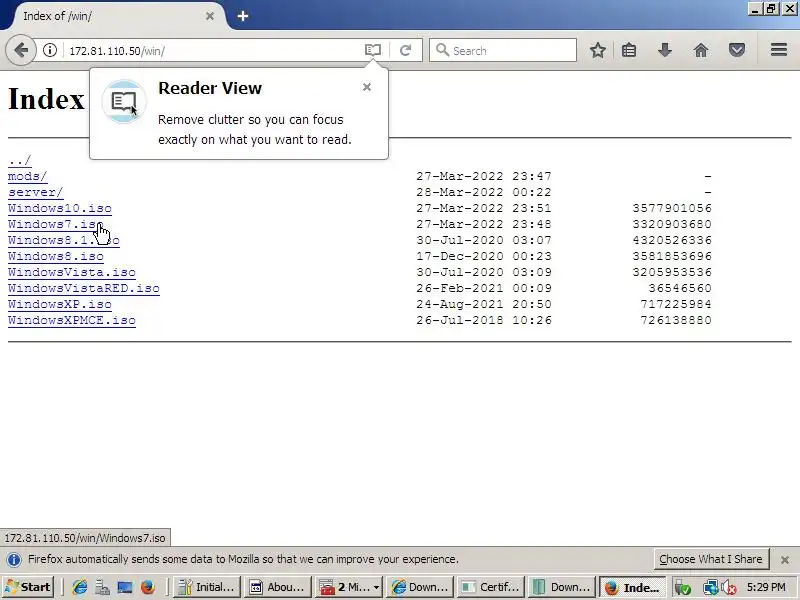
Task: Click into the Search box
Action: point(503,51)
